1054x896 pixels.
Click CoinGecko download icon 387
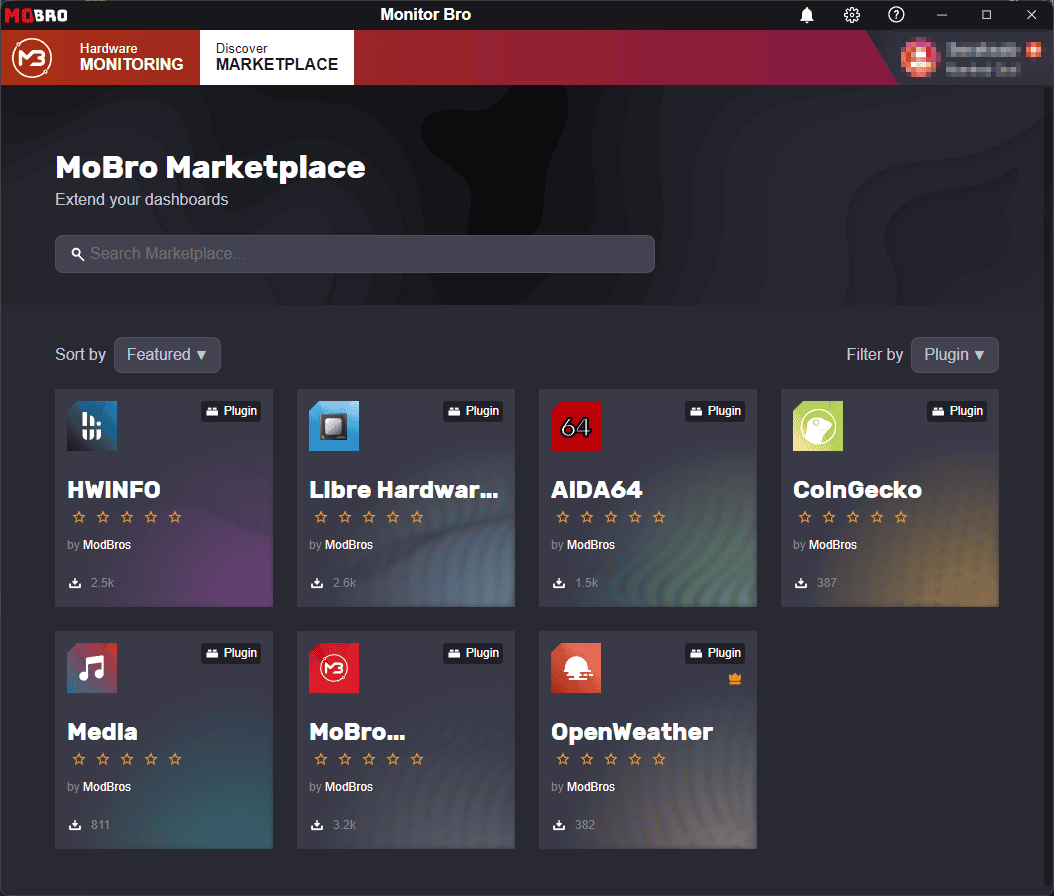(x=801, y=583)
